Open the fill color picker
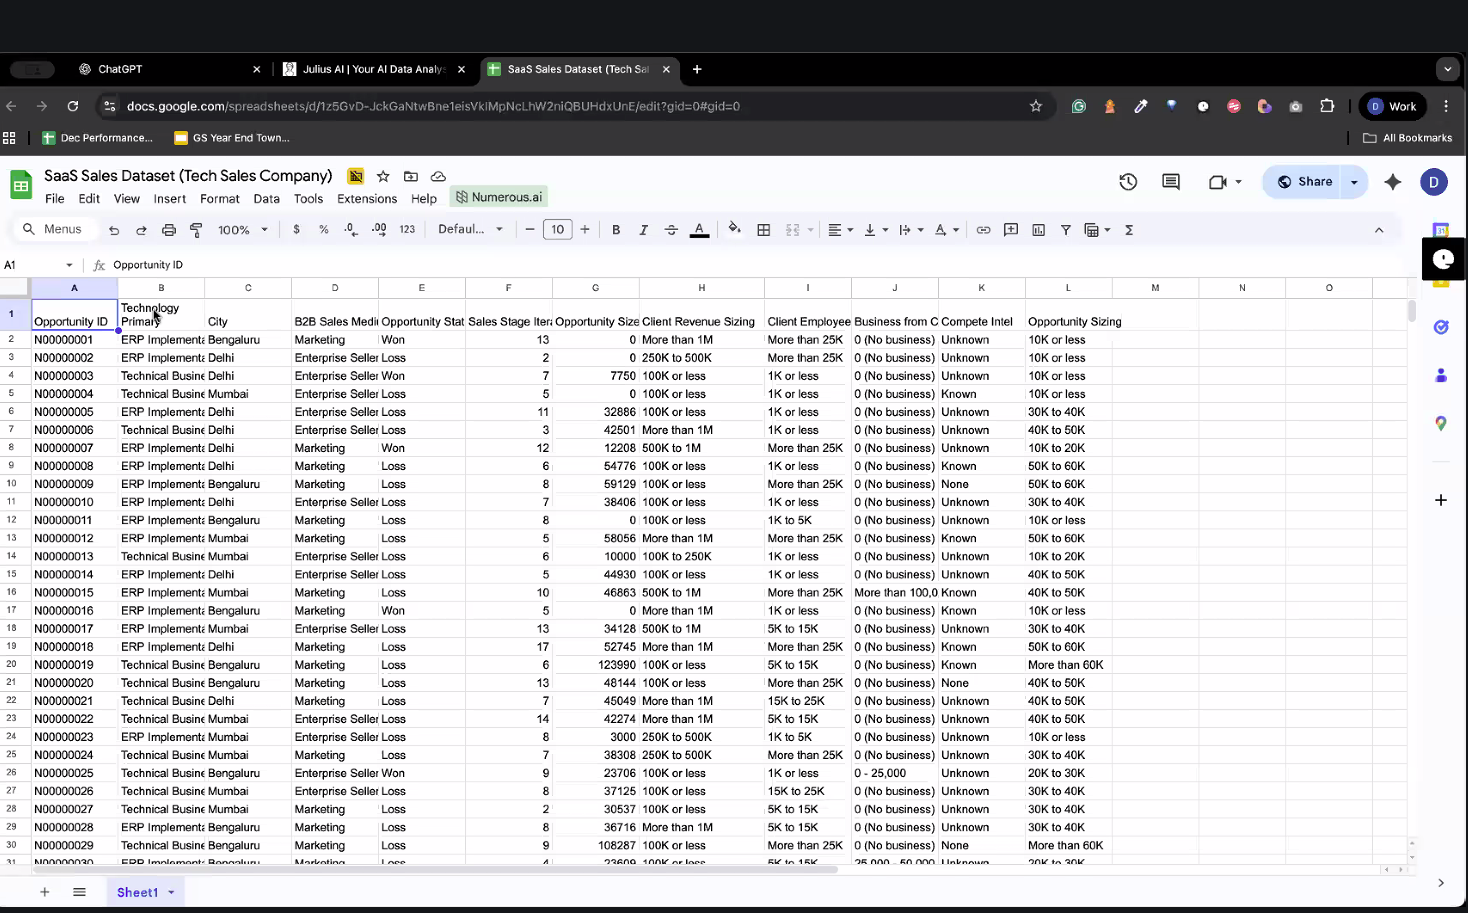Image resolution: width=1468 pixels, height=913 pixels. tap(735, 230)
